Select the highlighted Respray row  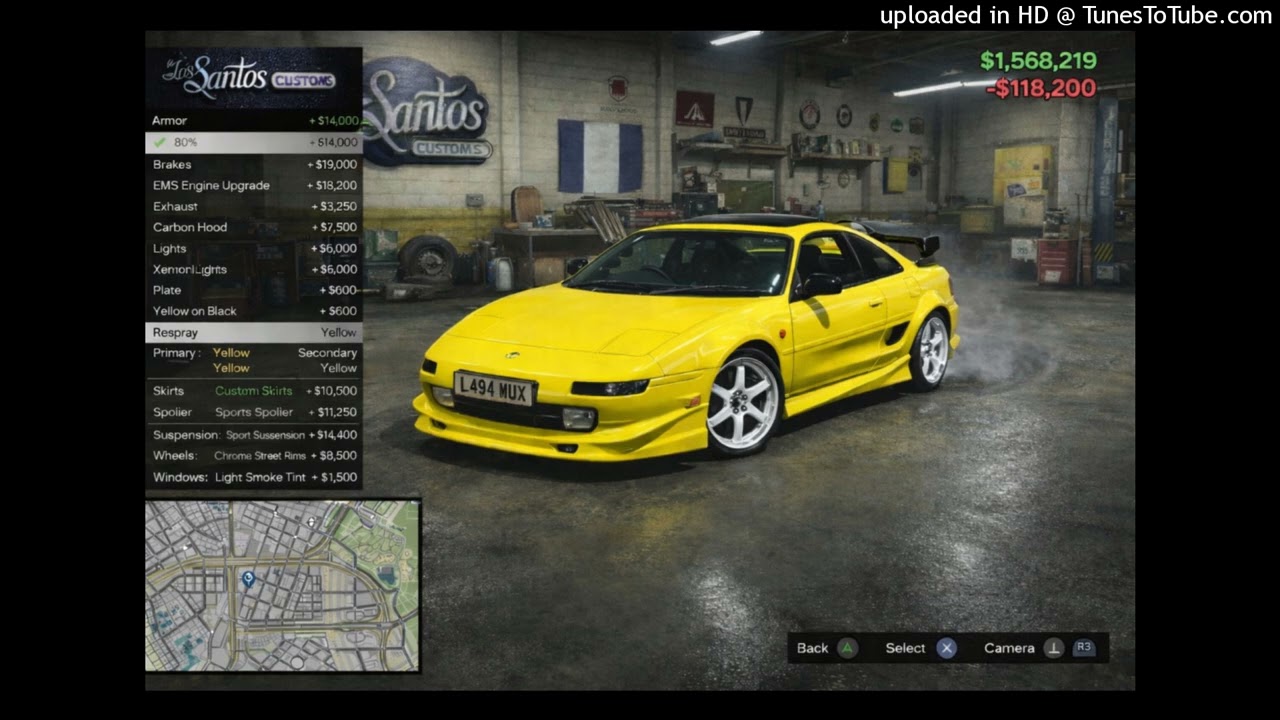[x=254, y=333]
